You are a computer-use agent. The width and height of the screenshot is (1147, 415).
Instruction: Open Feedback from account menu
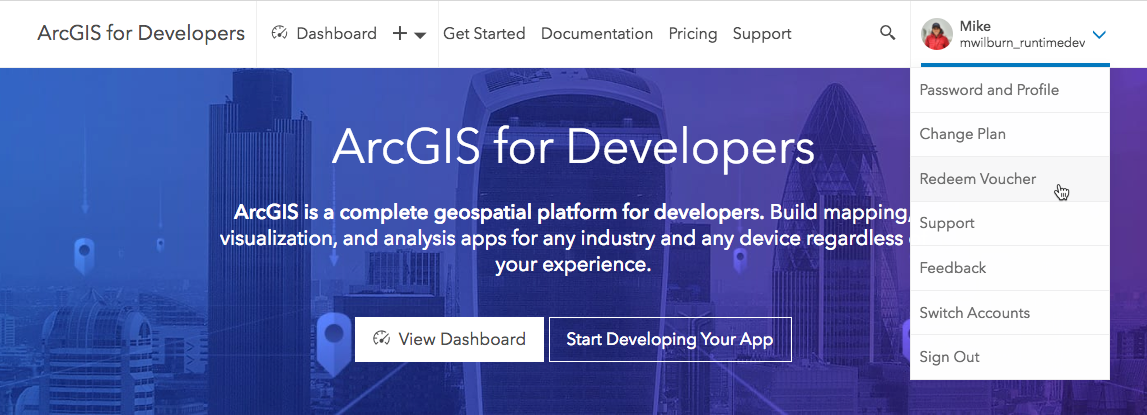[1009, 268]
